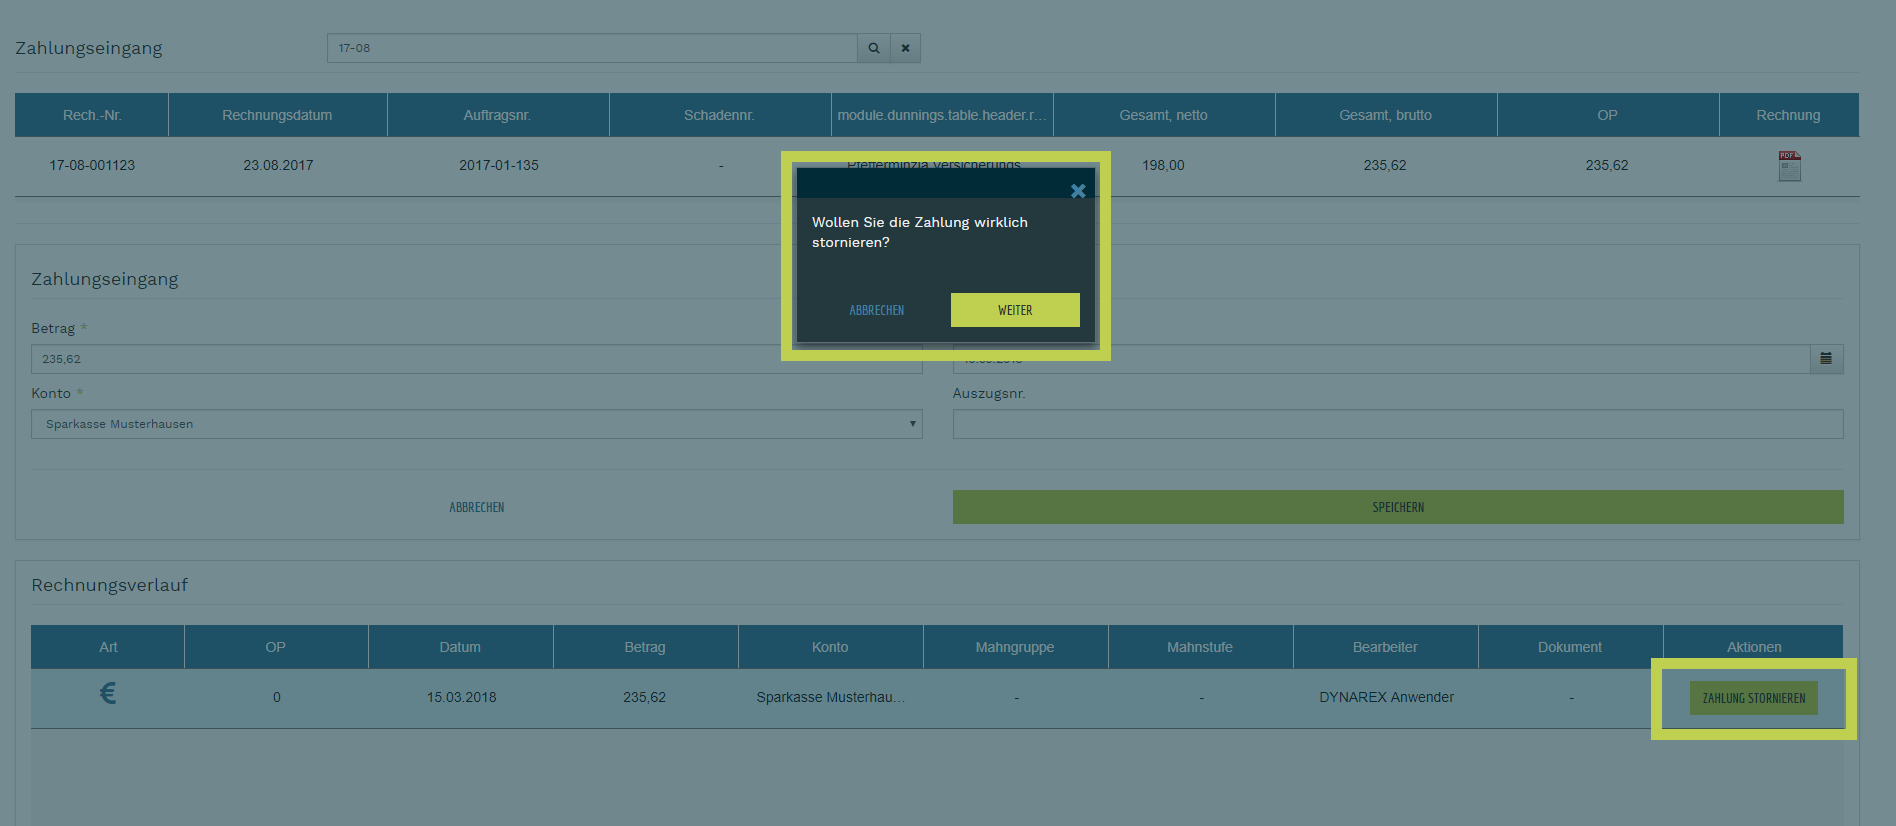Open the date picker calendar icon
Viewport: 1896px width, 826px height.
(1826, 359)
